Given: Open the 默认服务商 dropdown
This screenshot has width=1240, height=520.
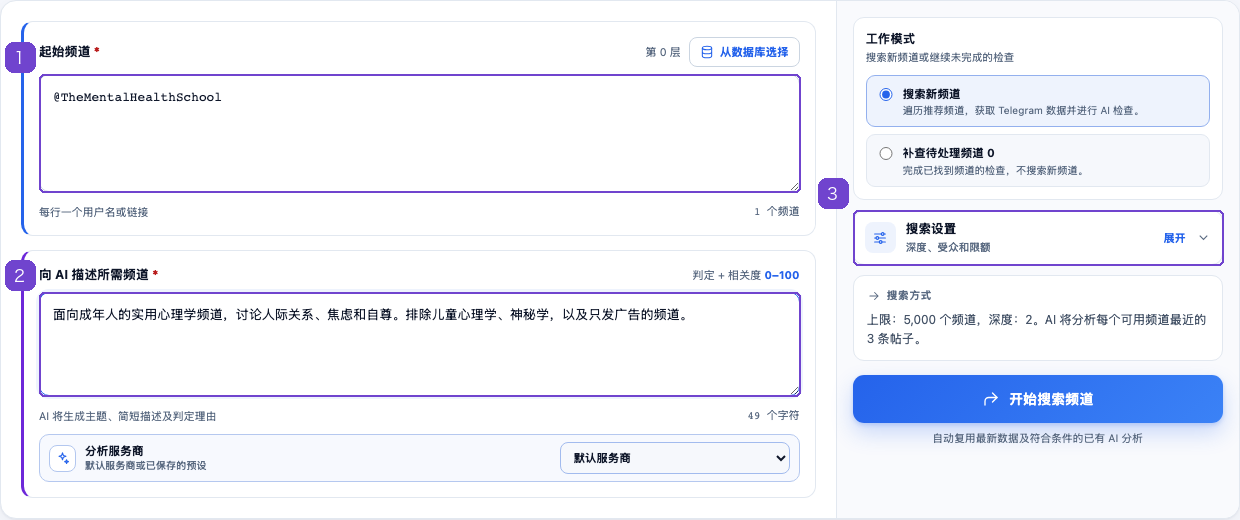Looking at the screenshot, I should [675, 458].
